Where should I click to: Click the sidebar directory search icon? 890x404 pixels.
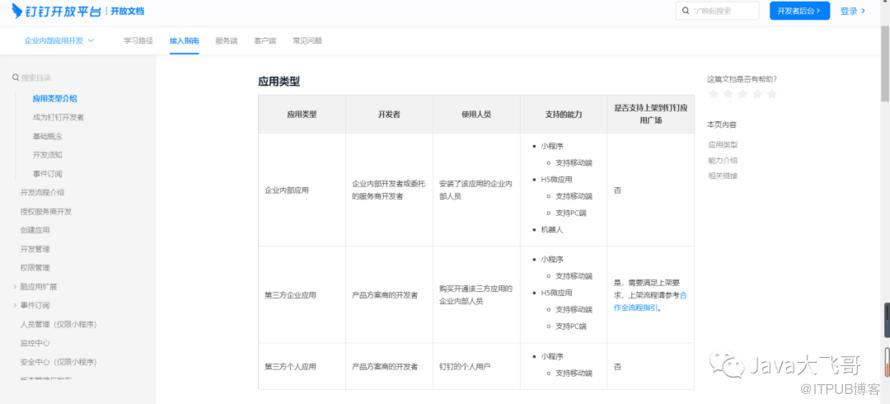(x=16, y=77)
